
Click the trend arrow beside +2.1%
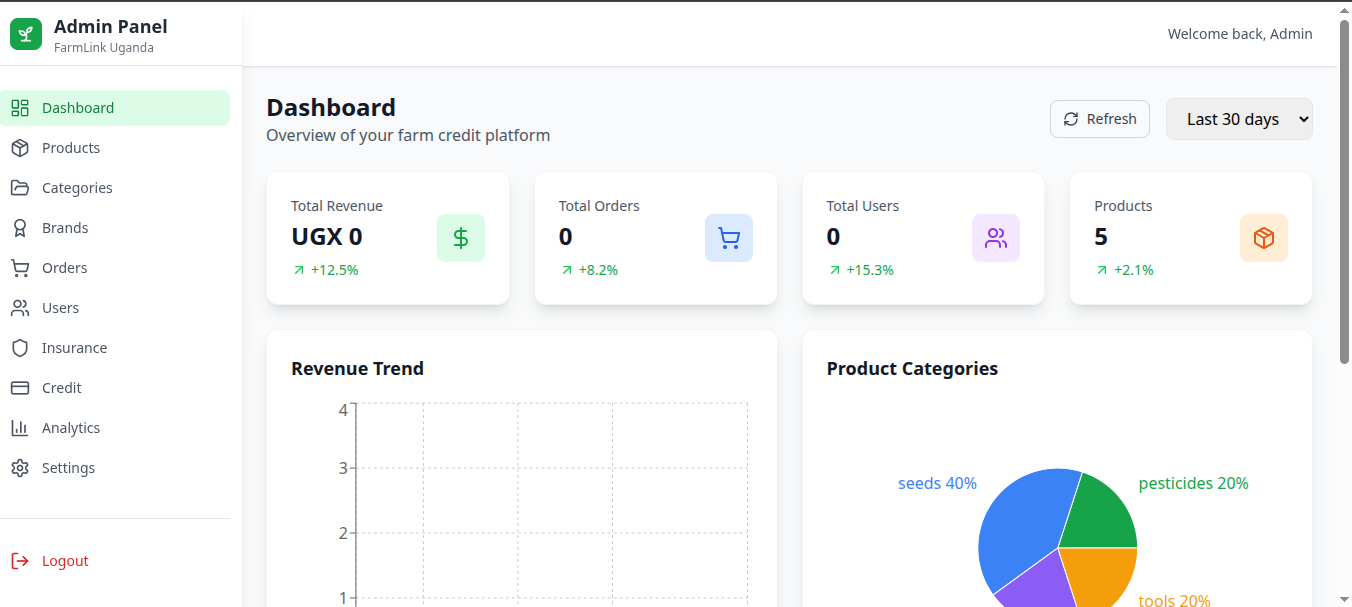point(1101,270)
